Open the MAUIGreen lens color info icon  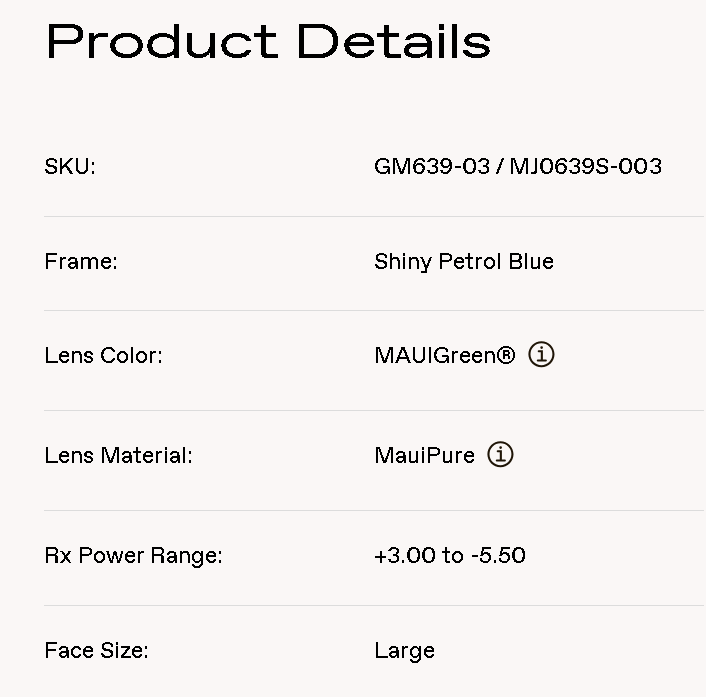coord(541,354)
